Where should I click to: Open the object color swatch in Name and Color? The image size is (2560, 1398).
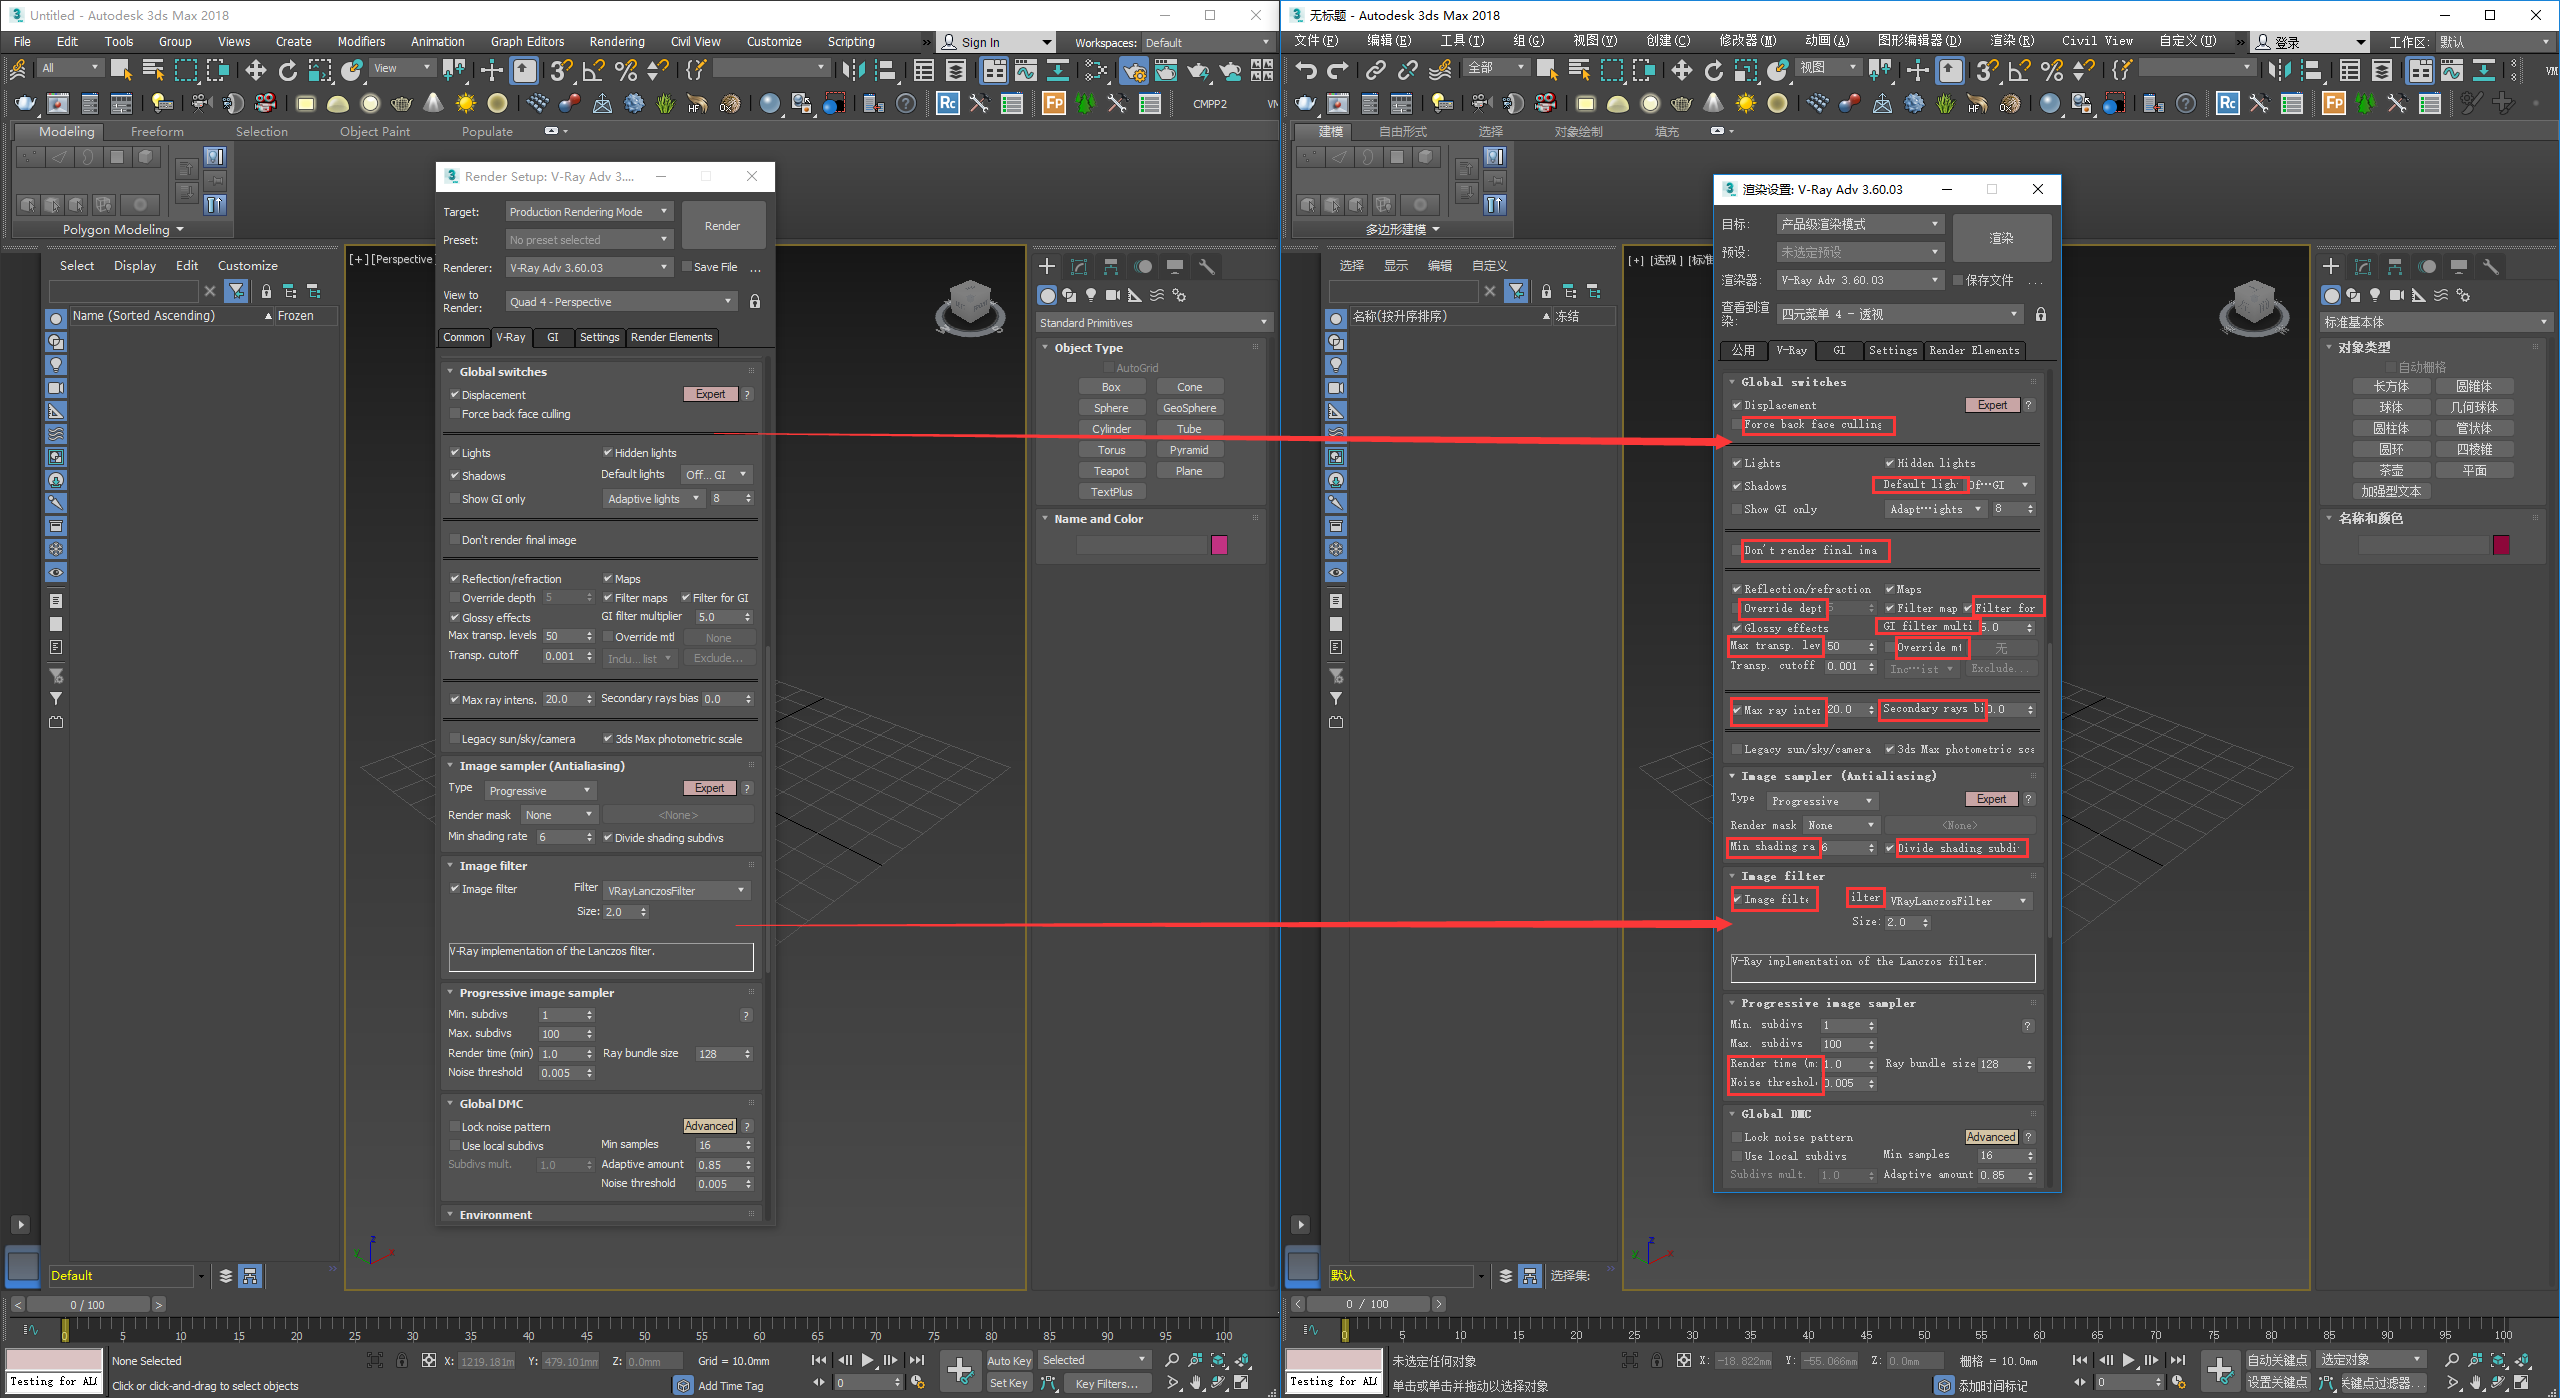pos(1220,545)
